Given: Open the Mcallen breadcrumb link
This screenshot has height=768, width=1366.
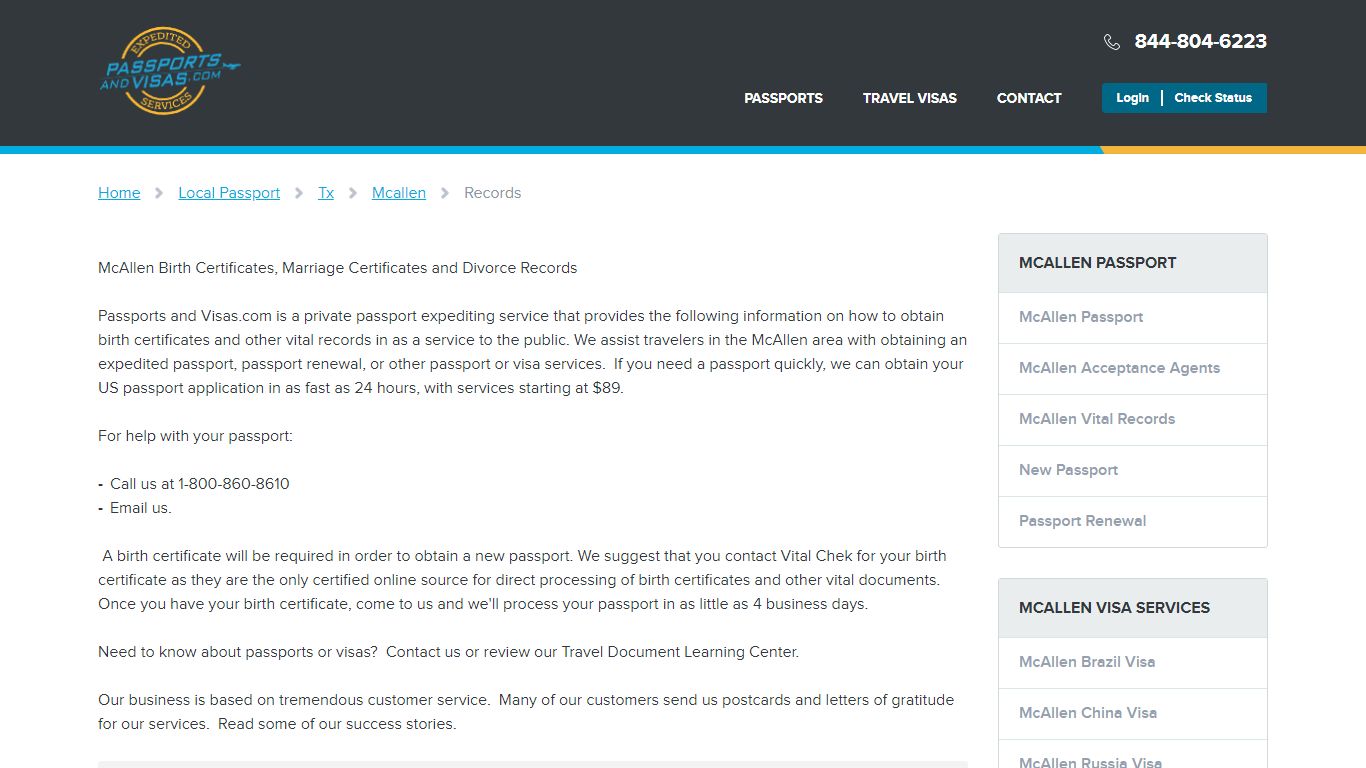Looking at the screenshot, I should point(399,193).
